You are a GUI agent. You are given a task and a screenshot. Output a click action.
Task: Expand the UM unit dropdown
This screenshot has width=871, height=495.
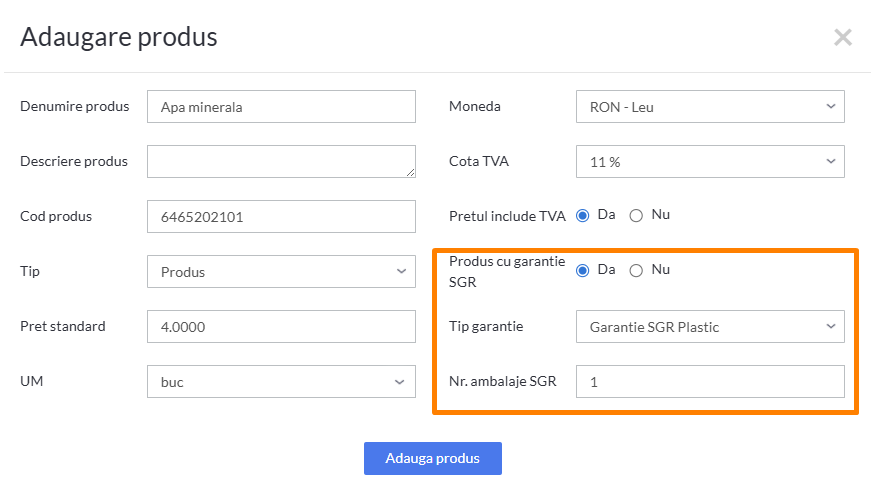[x=281, y=382]
